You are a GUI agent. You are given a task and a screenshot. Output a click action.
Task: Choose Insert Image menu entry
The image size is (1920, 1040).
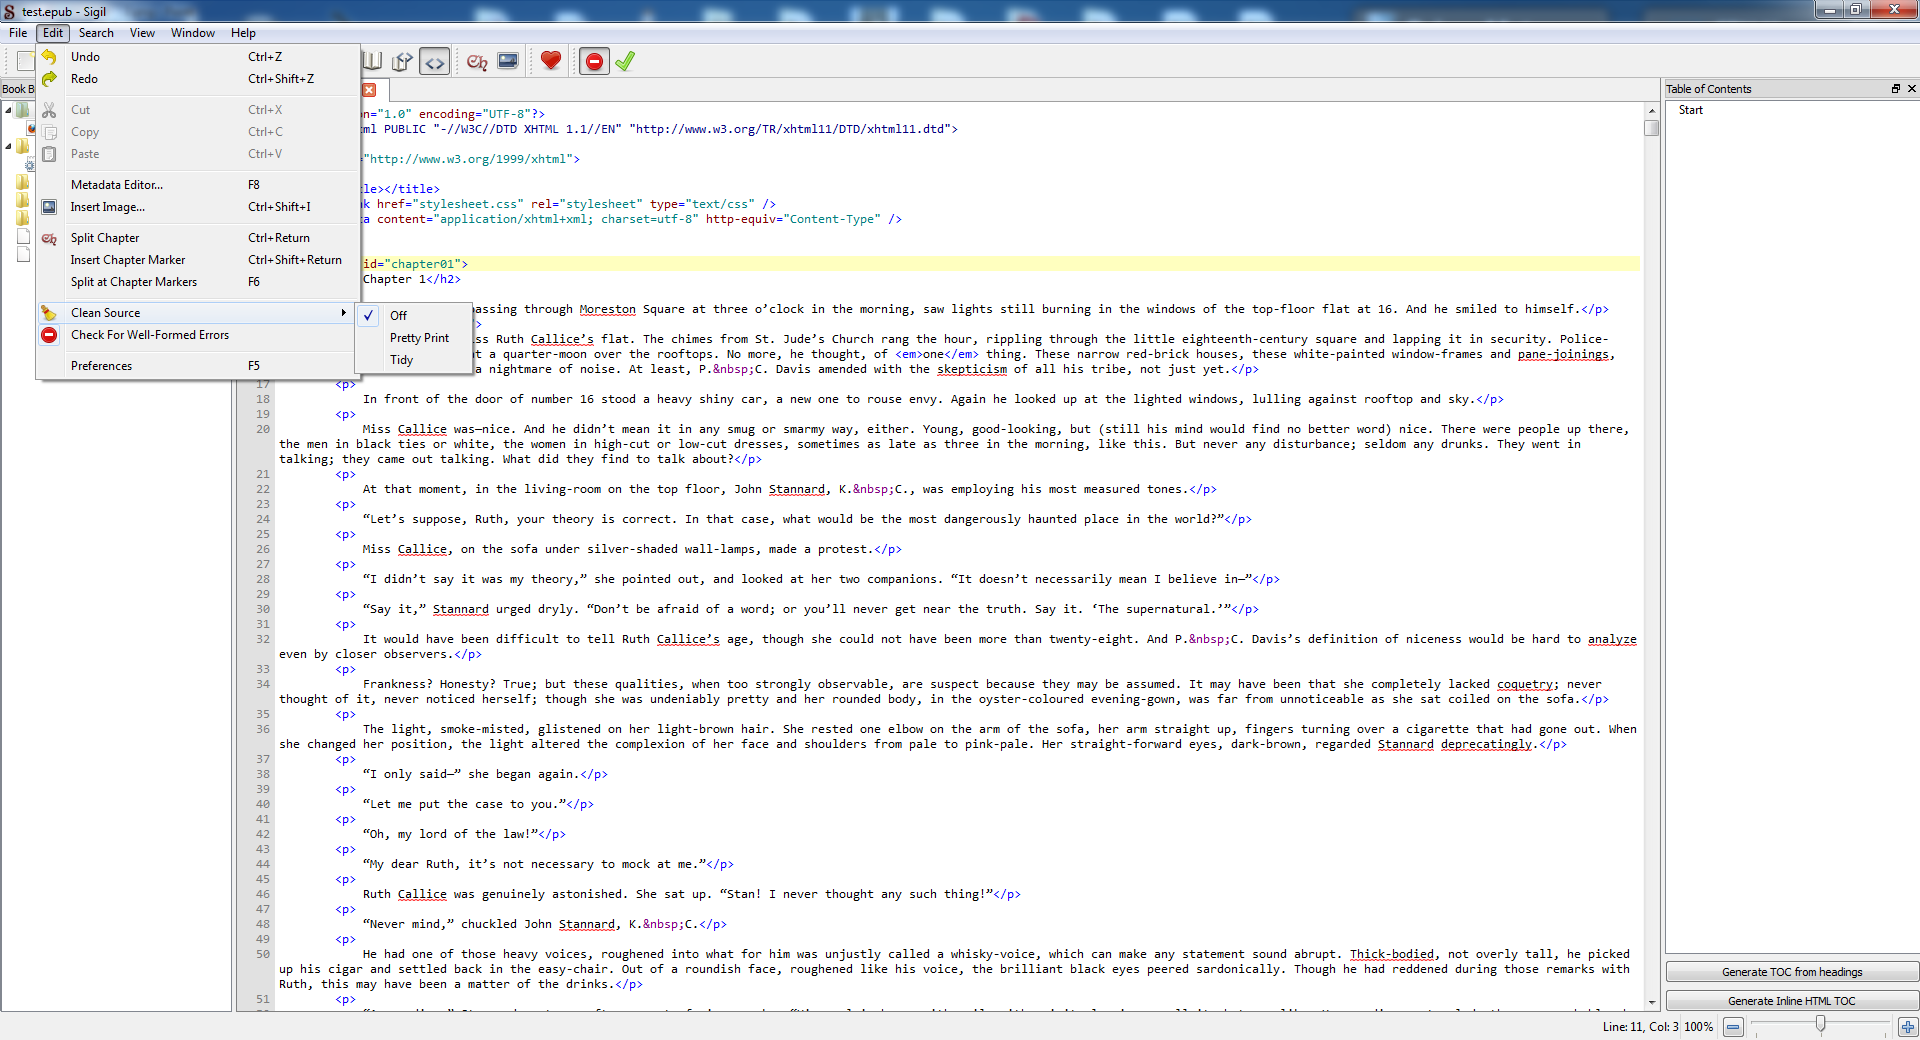tap(198, 207)
